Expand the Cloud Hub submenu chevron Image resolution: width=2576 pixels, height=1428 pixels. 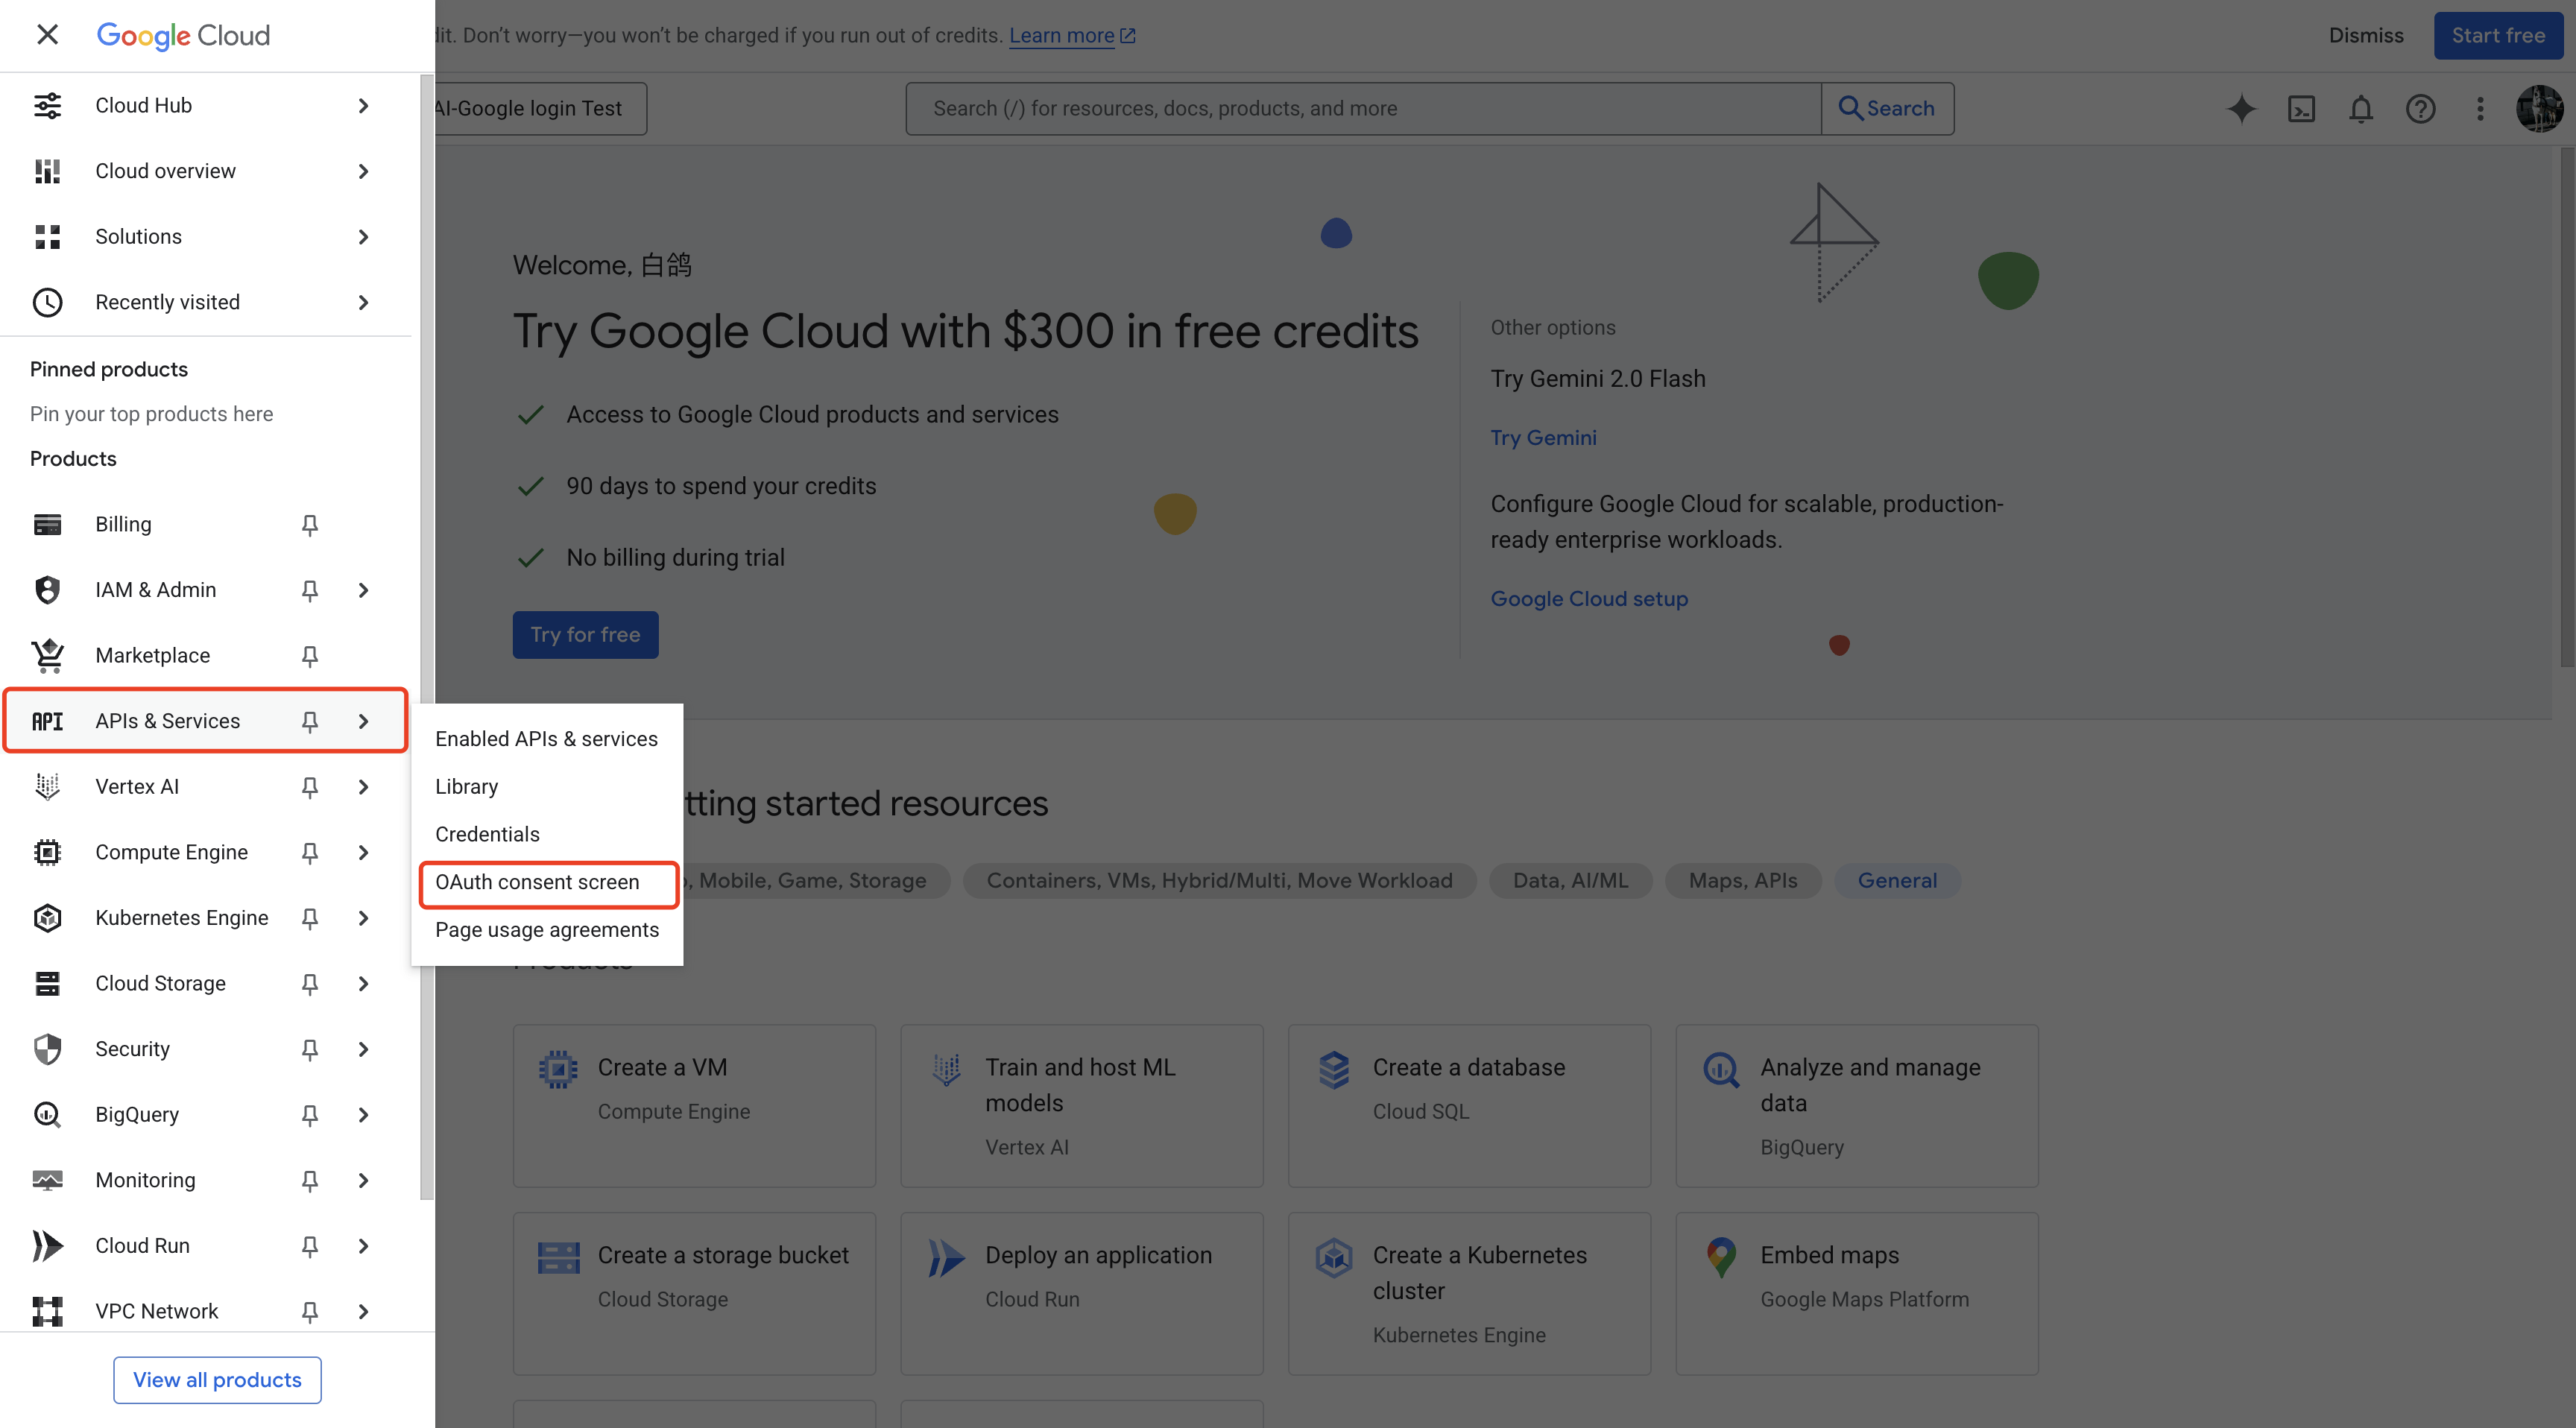(x=363, y=106)
